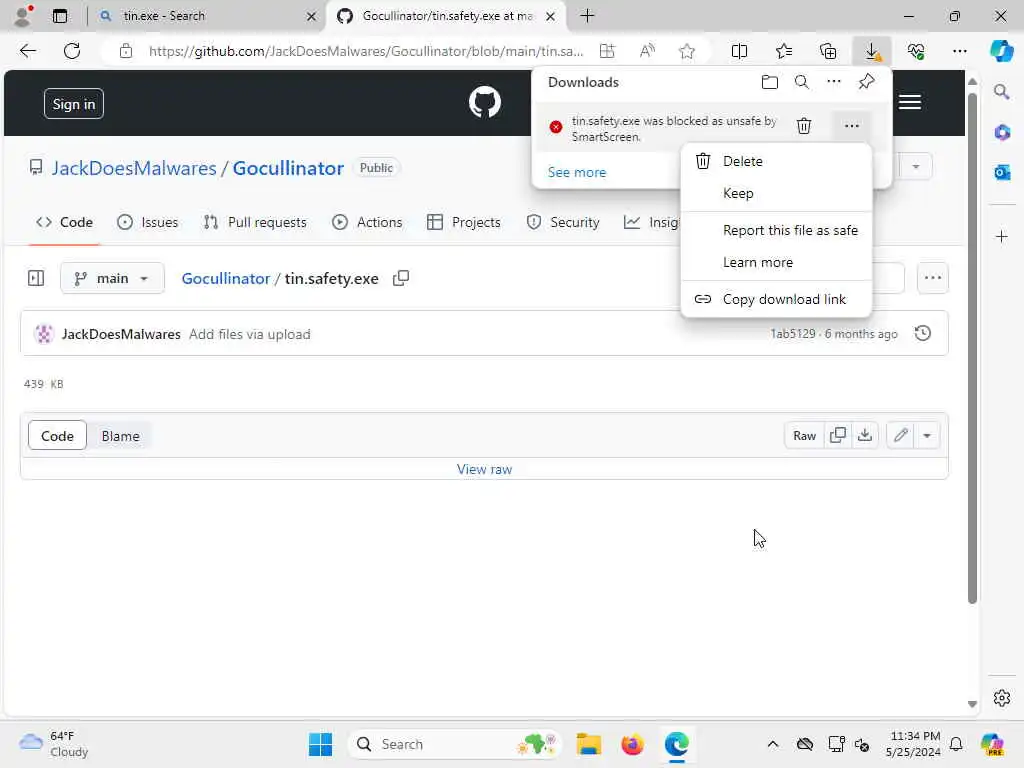
Task: Open the downloads folder icon
Action: [769, 82]
